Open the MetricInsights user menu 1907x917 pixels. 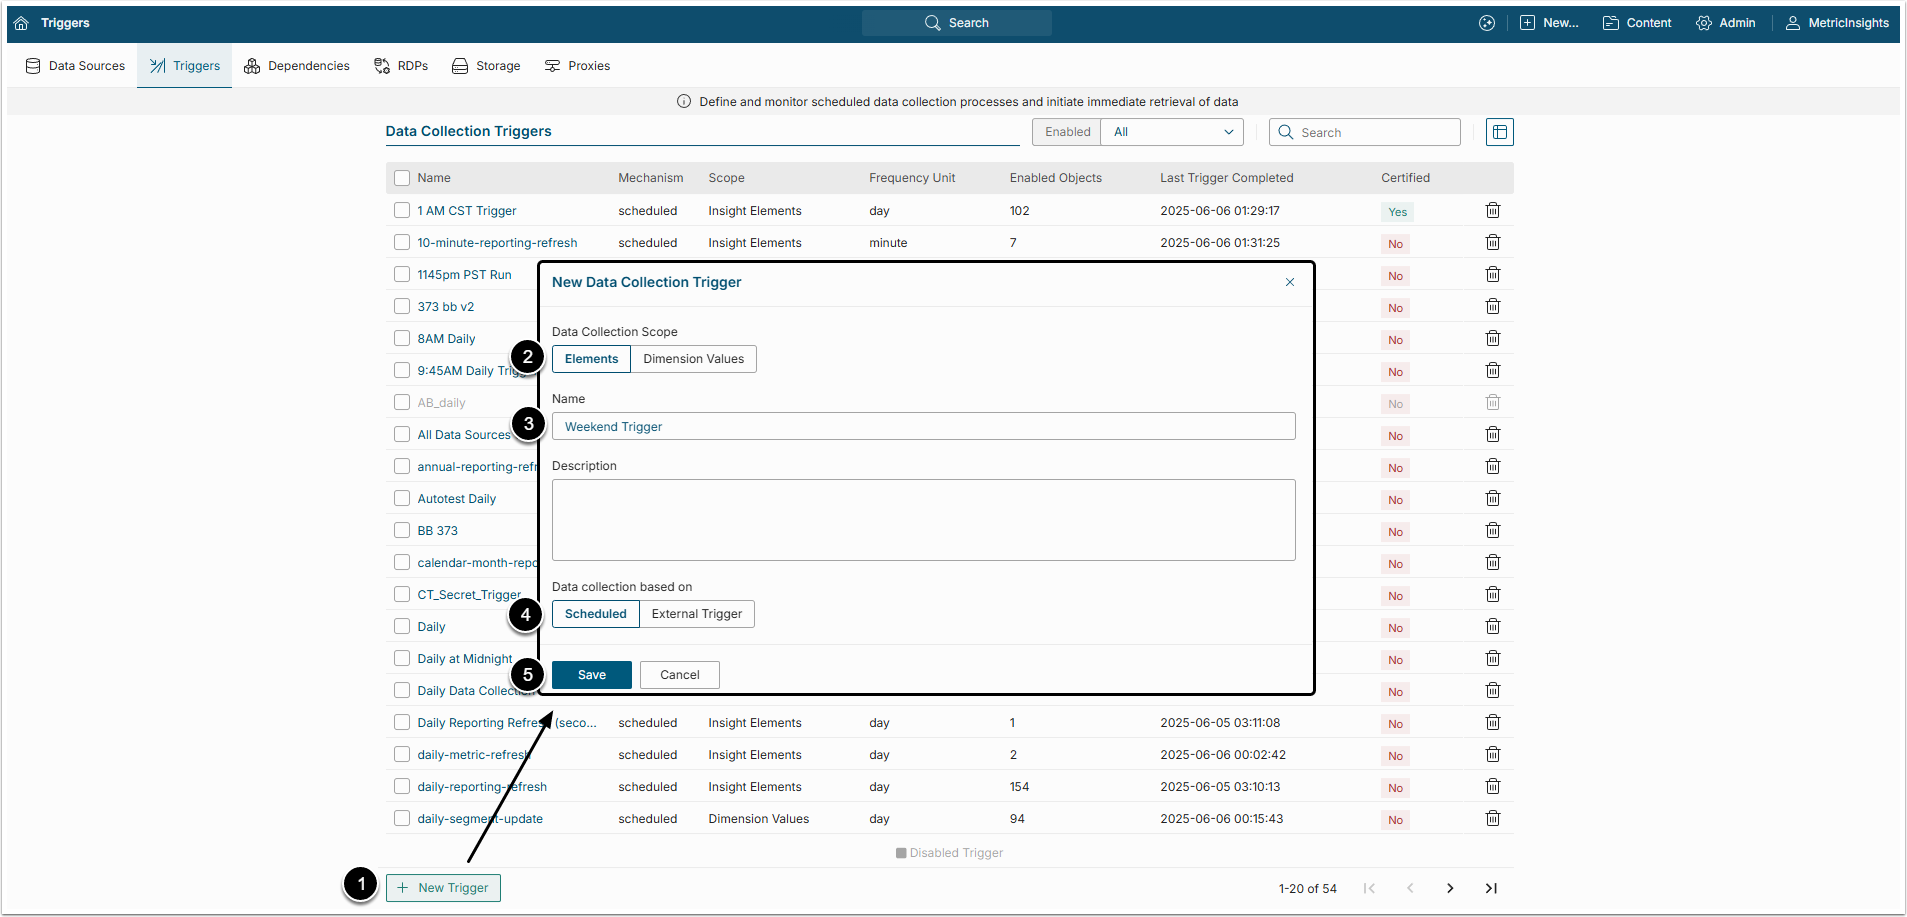[1837, 23]
